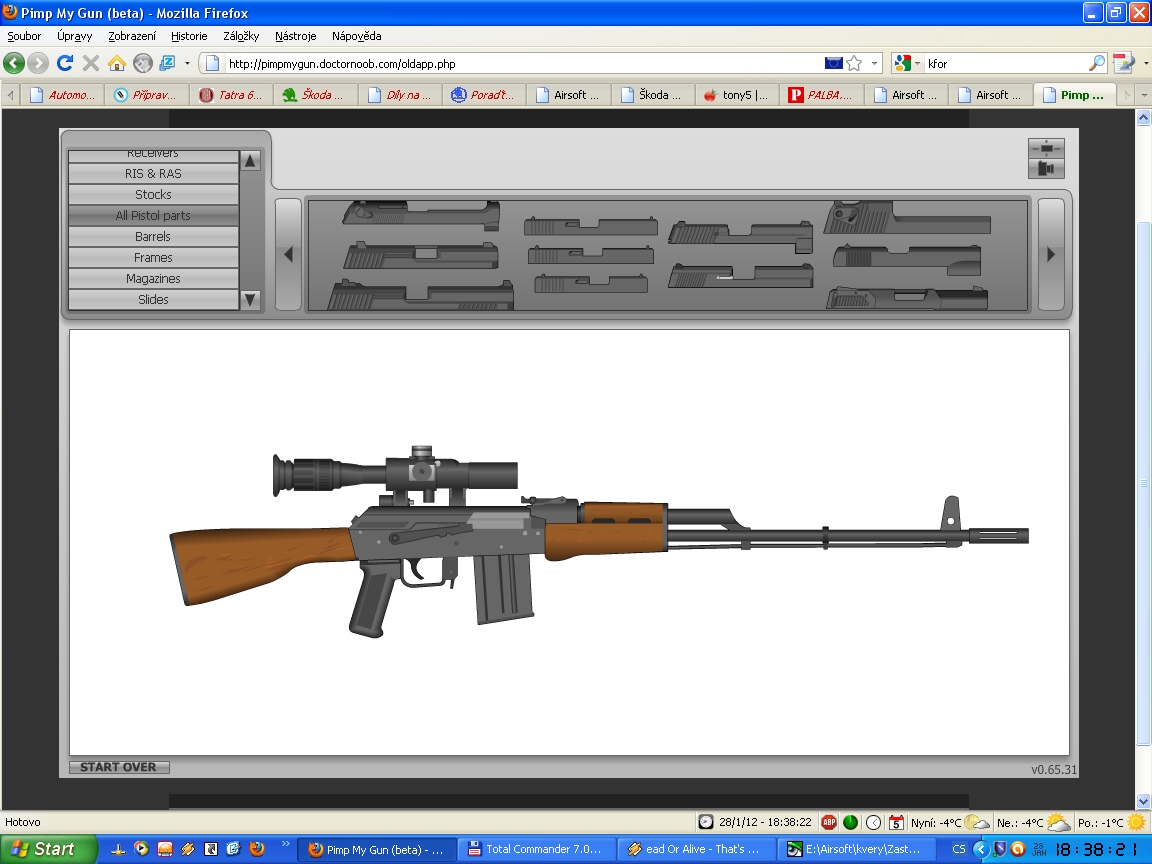This screenshot has height=864, width=1152.
Task: Click the Adblock Plus status bar icon
Action: (x=829, y=822)
